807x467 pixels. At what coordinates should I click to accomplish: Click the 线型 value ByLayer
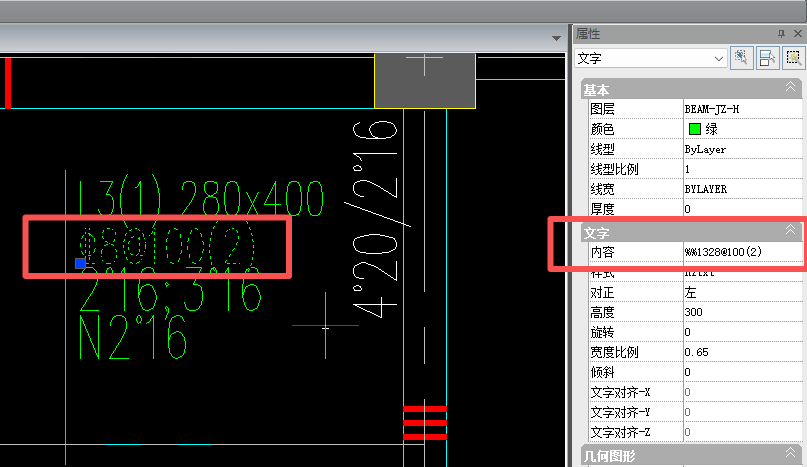click(705, 149)
